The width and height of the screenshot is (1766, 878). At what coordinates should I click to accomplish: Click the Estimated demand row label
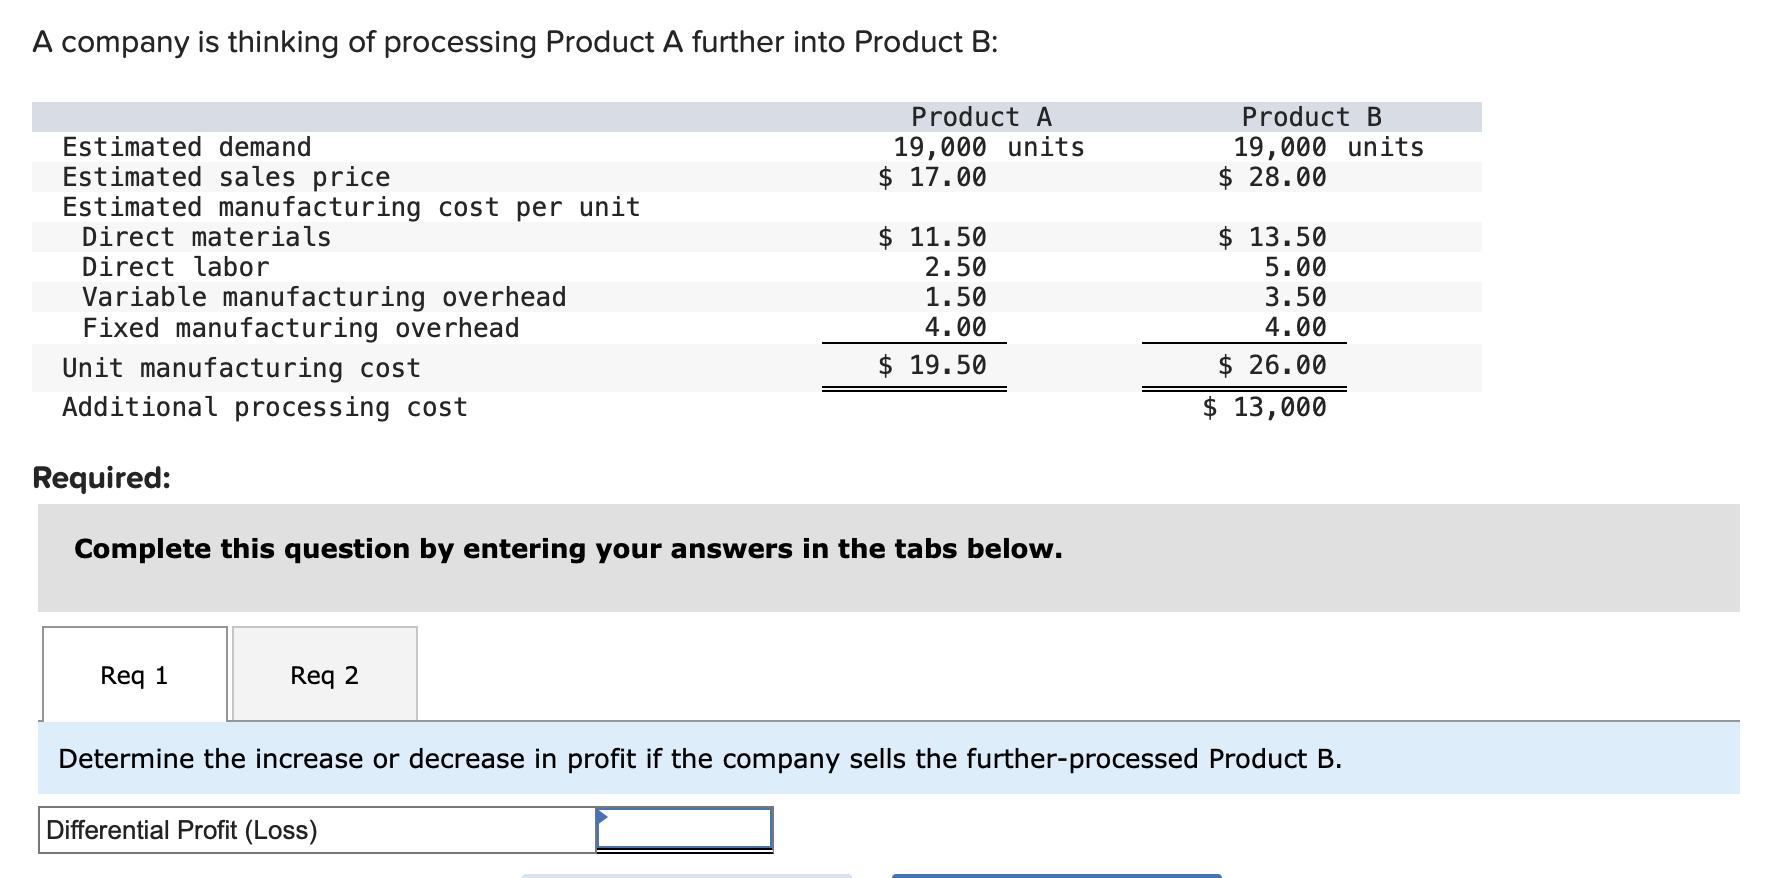tap(187, 147)
